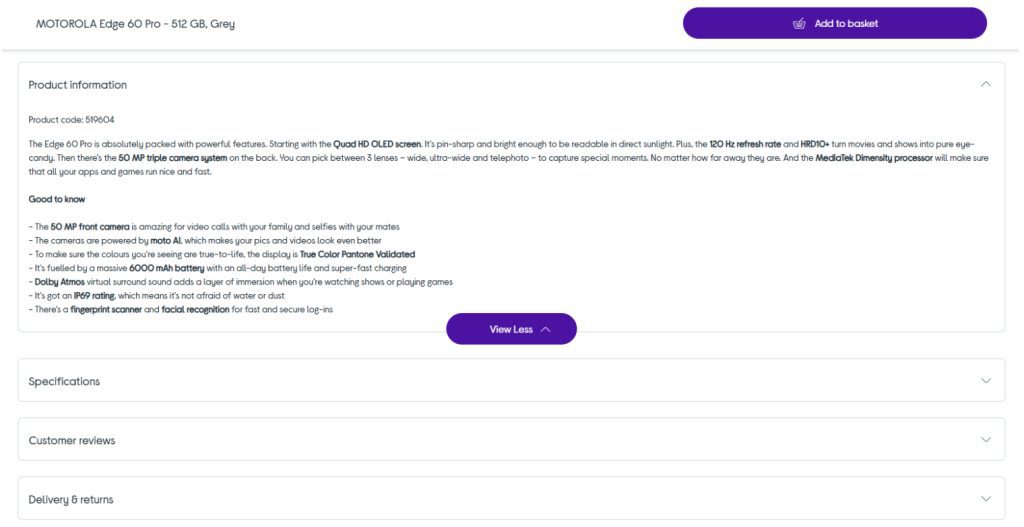Click the MediaTek Dimensity processor text
The image size is (1024, 527).
874,158
